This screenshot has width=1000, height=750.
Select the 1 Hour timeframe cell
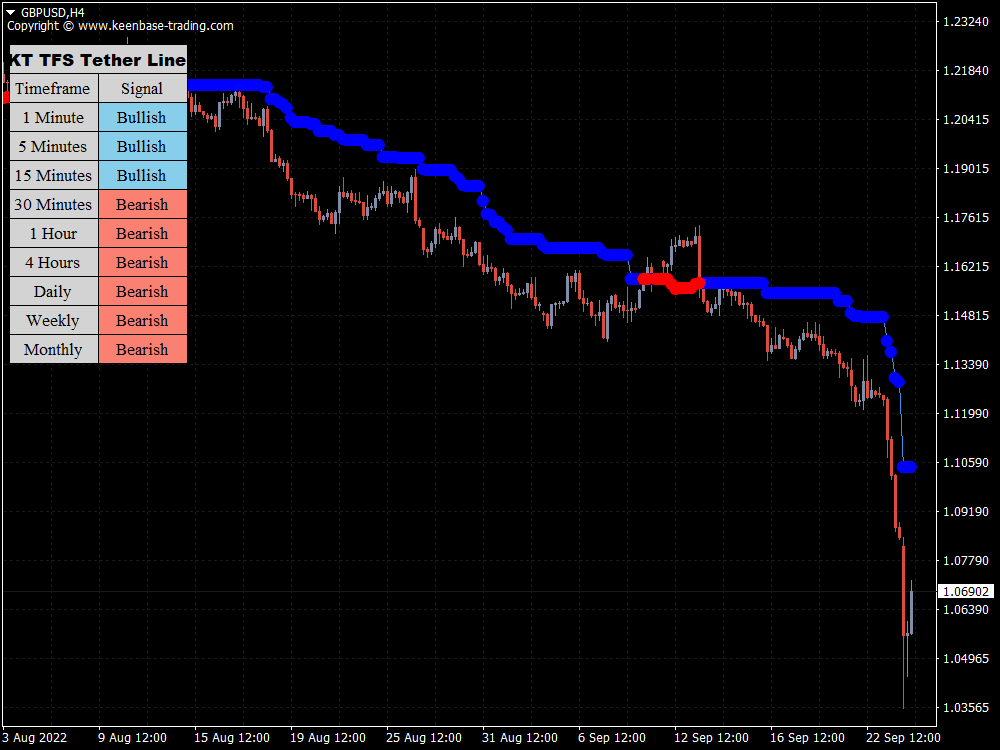54,233
